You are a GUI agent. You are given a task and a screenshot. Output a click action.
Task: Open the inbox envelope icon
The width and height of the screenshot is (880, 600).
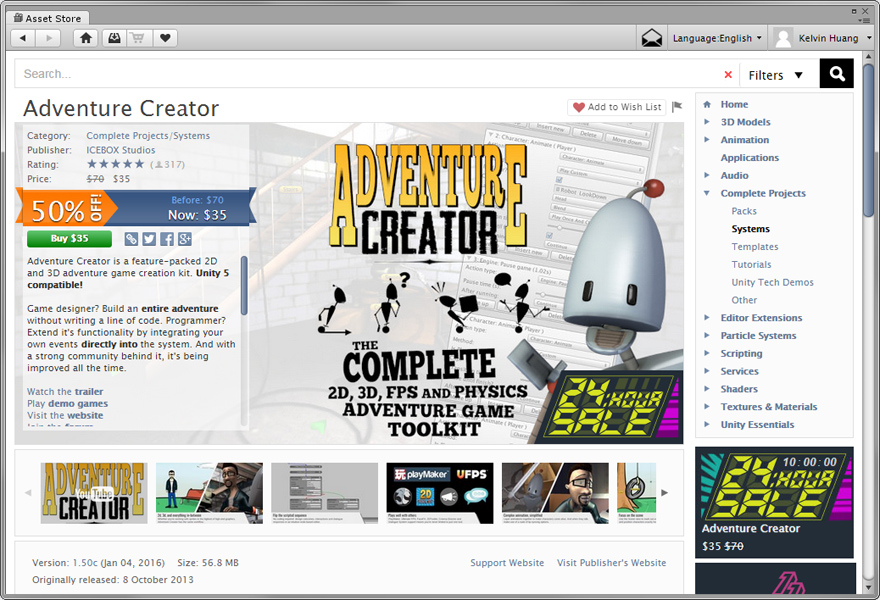652,38
